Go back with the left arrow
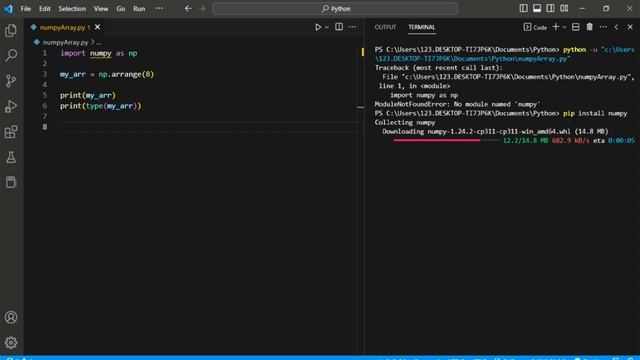This screenshot has height=360, width=640. (188, 9)
